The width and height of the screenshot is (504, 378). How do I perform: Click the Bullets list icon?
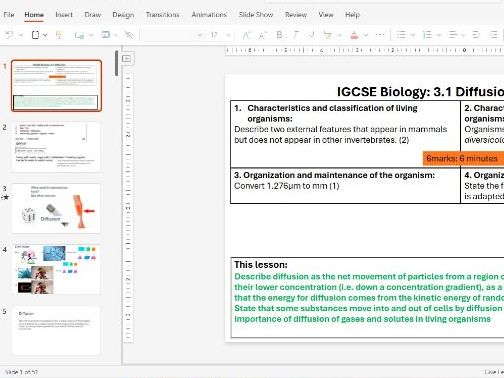[401, 35]
